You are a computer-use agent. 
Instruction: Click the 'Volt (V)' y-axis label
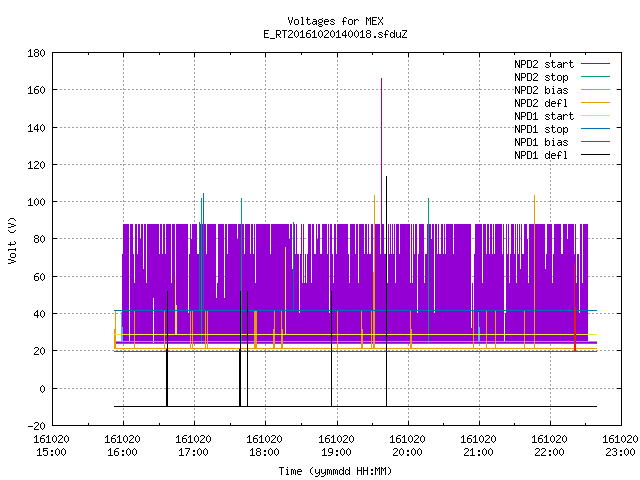[13, 240]
